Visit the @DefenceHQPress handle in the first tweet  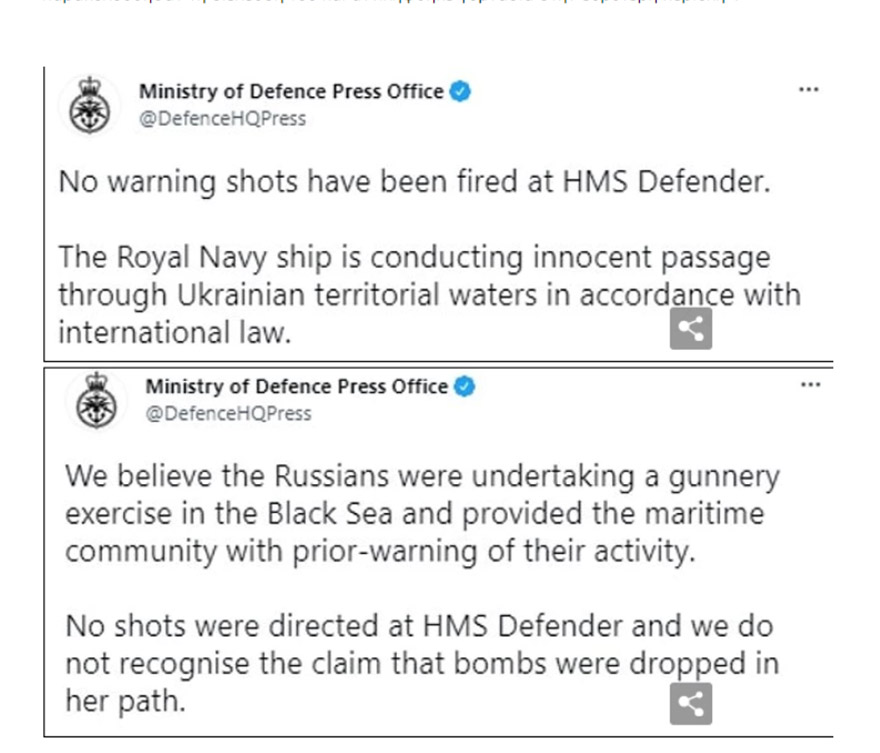[222, 119]
